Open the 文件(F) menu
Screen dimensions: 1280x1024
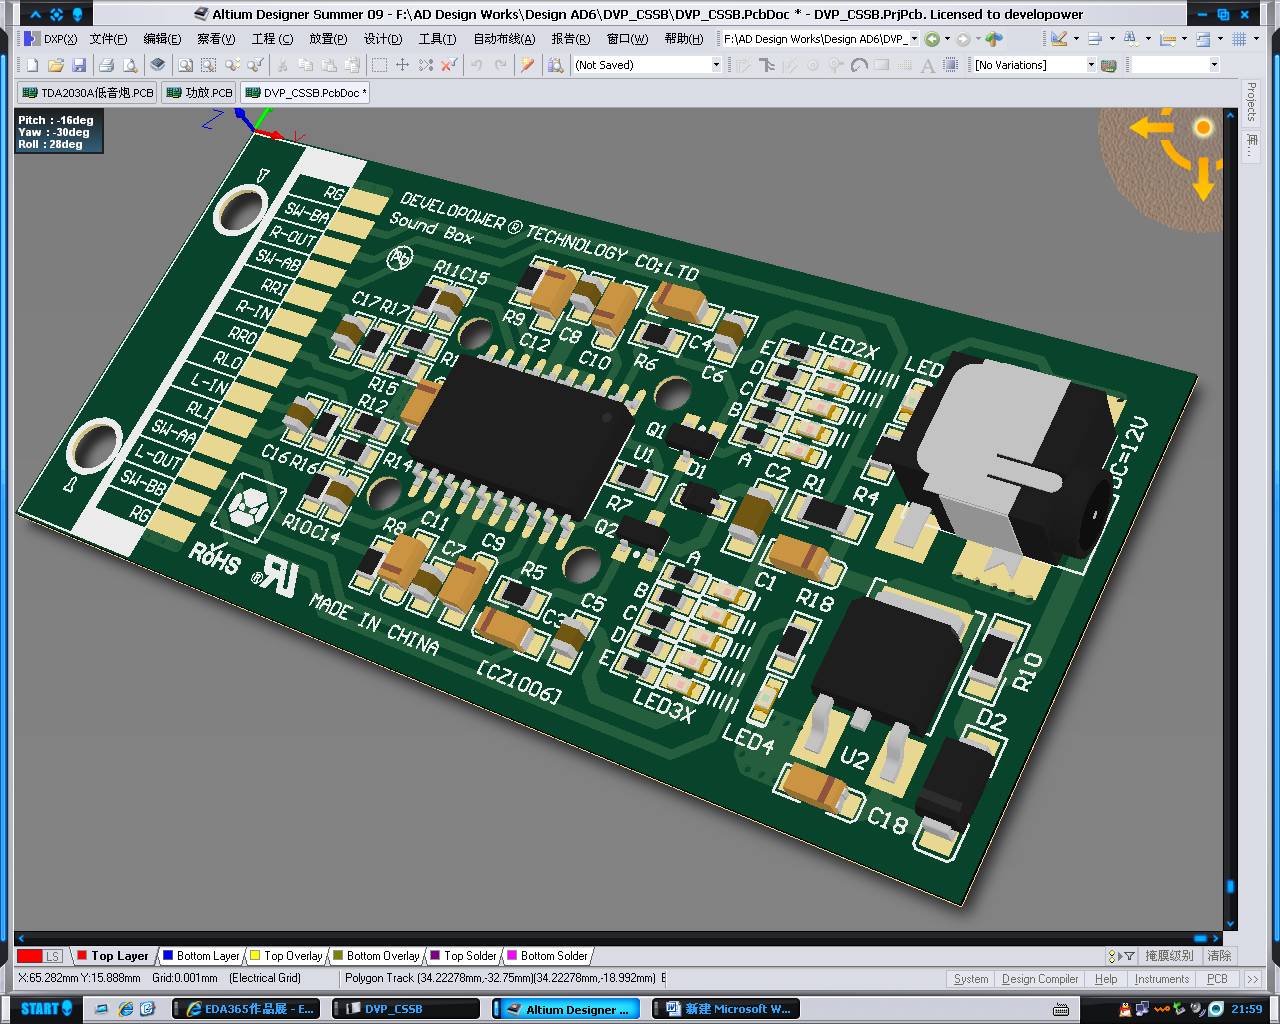coord(108,39)
